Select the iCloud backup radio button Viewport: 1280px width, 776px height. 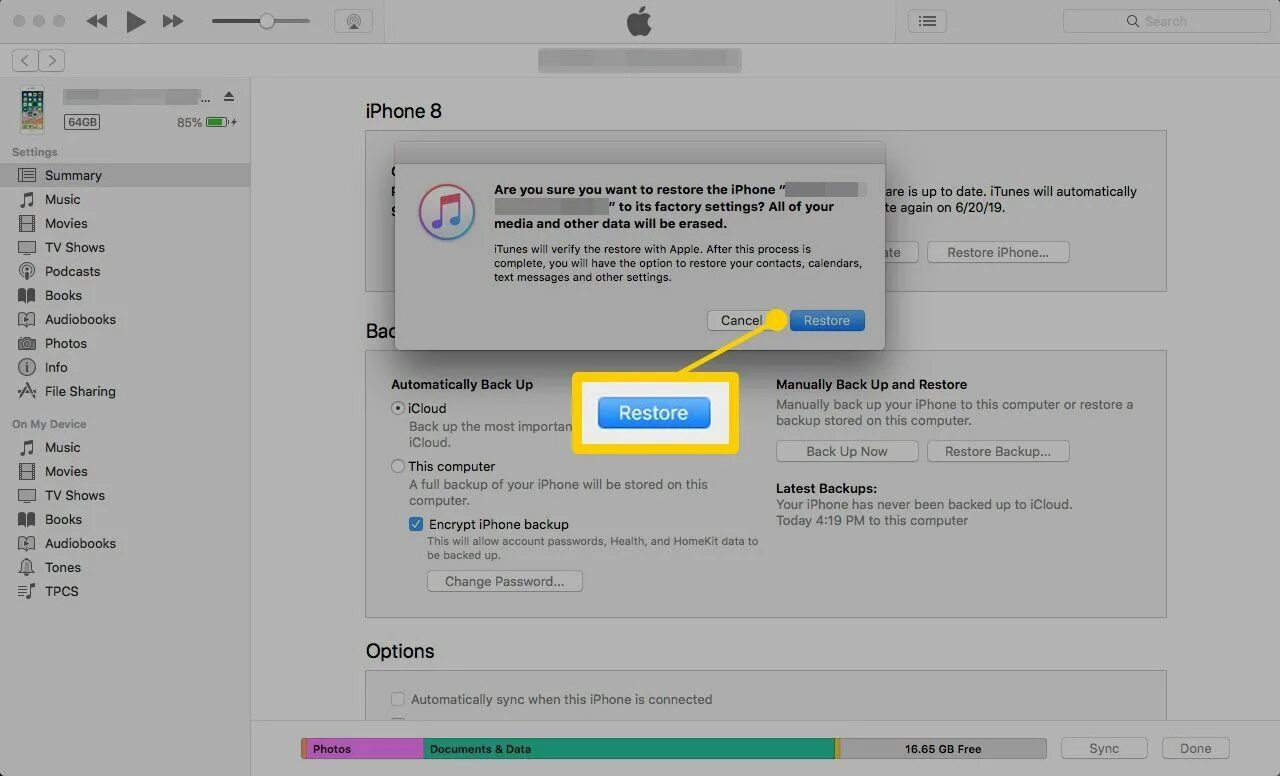coord(398,408)
